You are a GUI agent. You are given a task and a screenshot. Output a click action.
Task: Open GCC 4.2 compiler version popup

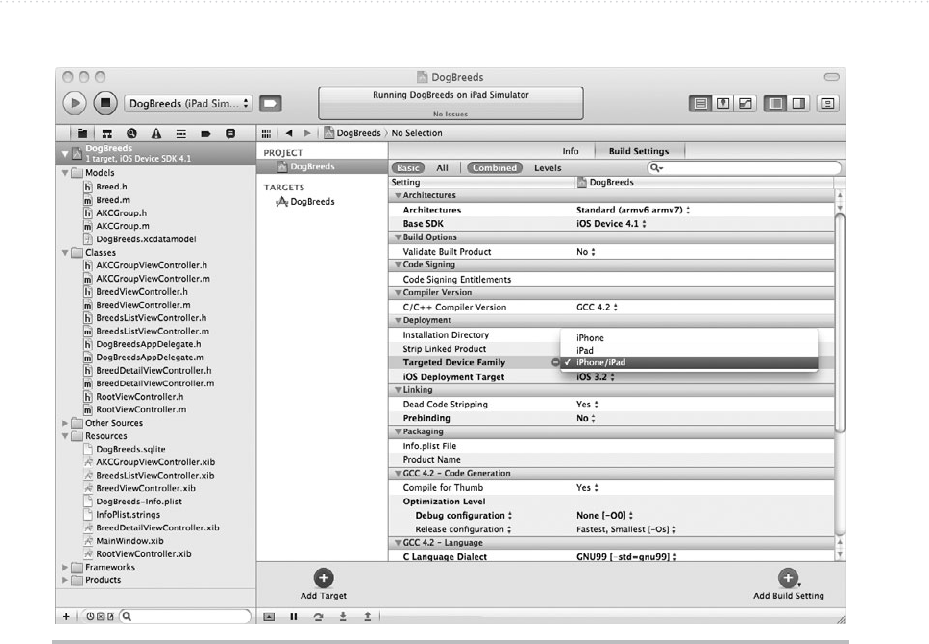click(x=597, y=307)
